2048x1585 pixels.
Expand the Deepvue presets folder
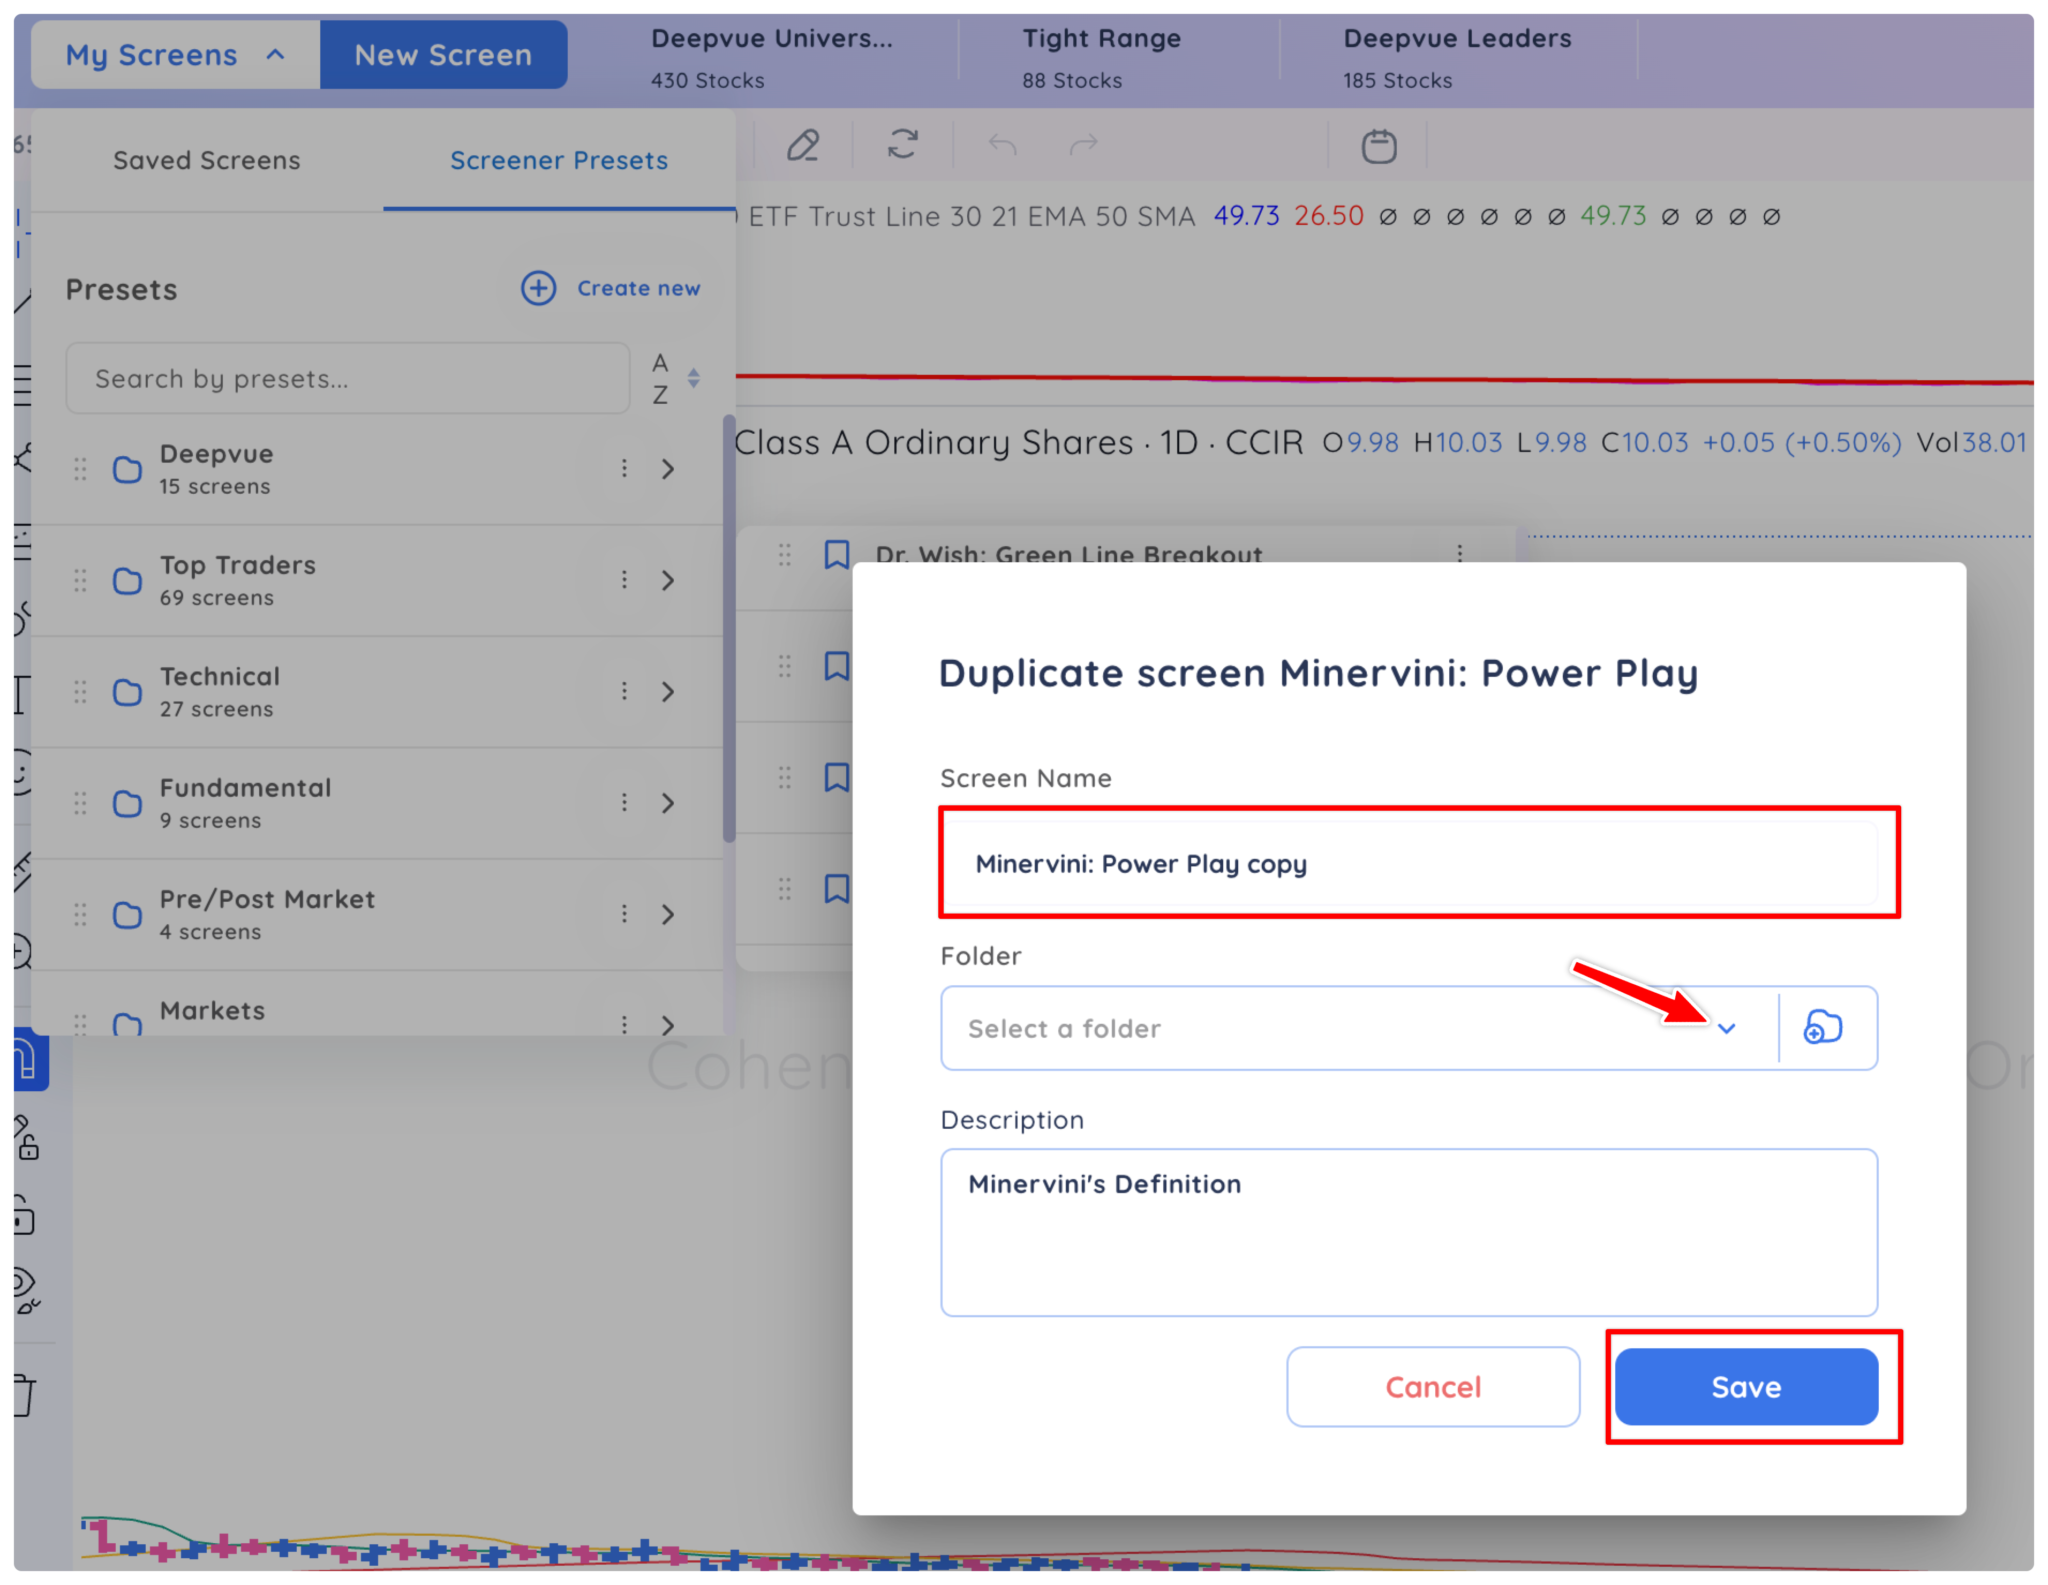(668, 469)
